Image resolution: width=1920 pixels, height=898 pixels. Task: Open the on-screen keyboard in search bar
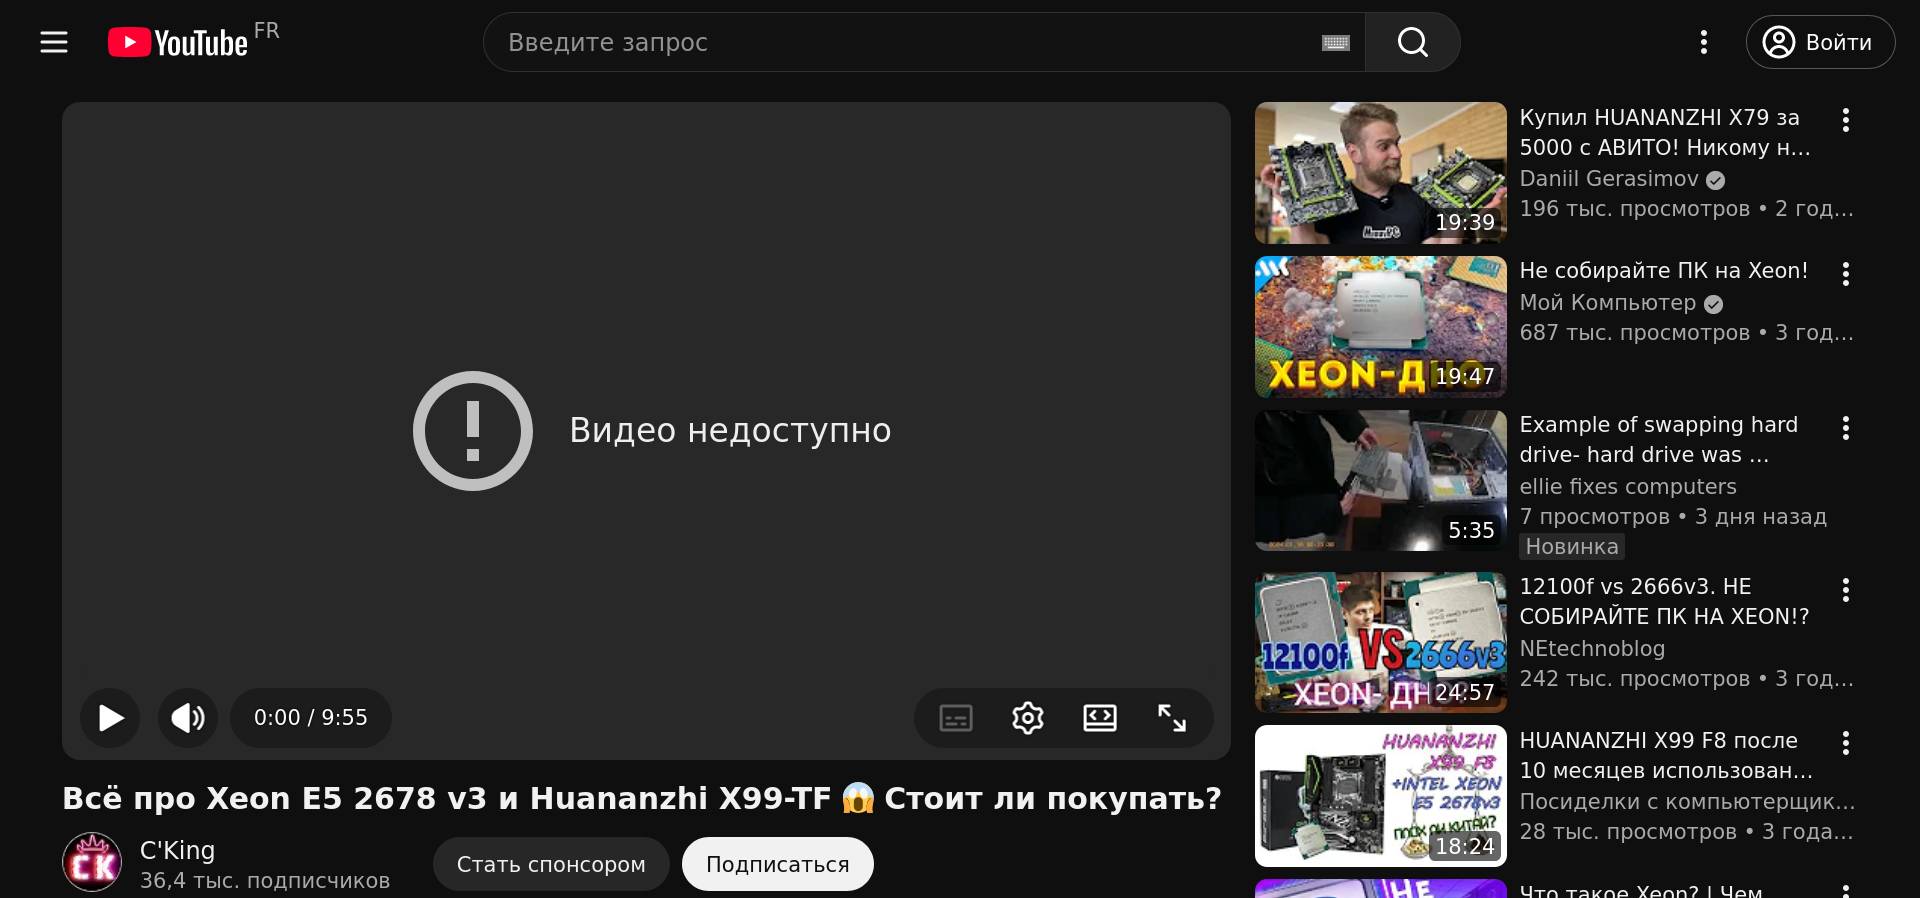1336,42
